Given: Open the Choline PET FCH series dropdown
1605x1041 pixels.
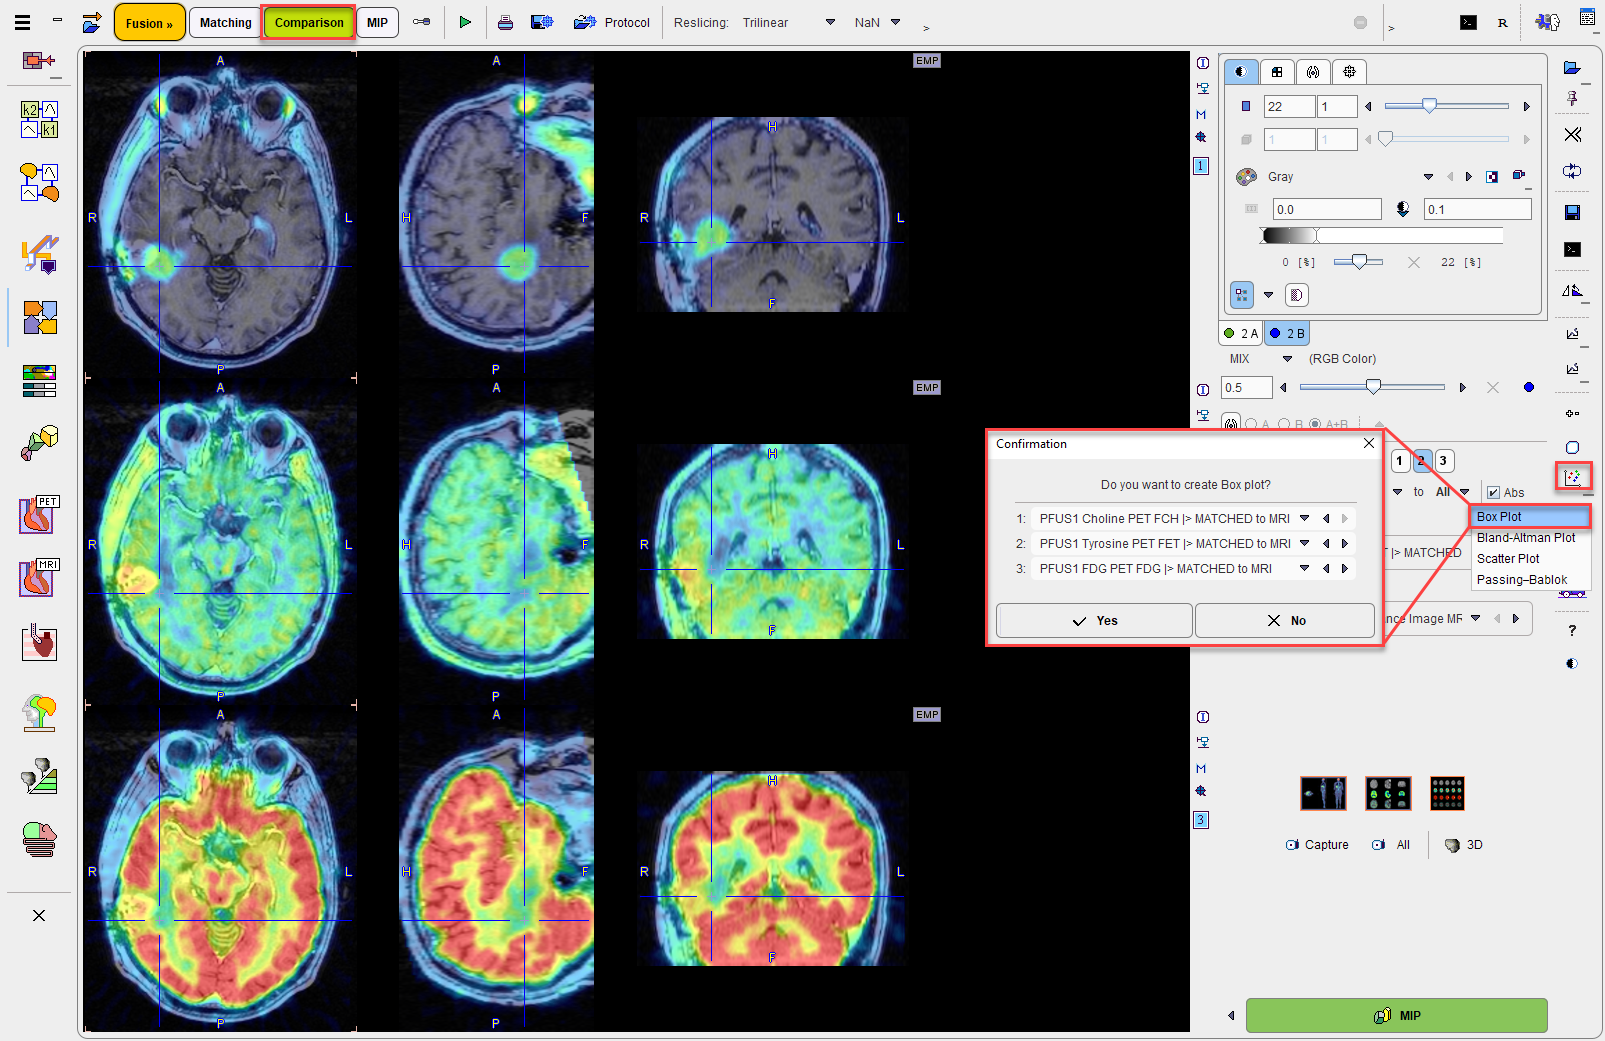Looking at the screenshot, I should click(x=1304, y=518).
